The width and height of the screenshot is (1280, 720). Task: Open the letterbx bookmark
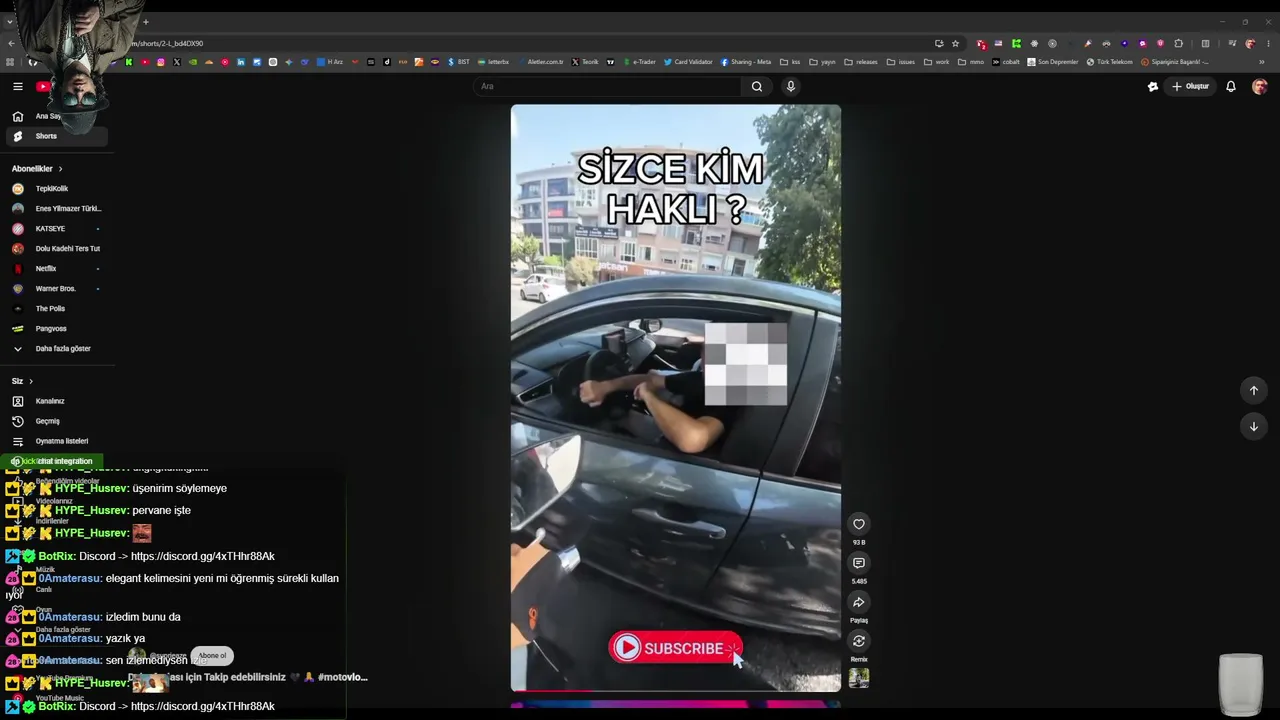(494, 62)
